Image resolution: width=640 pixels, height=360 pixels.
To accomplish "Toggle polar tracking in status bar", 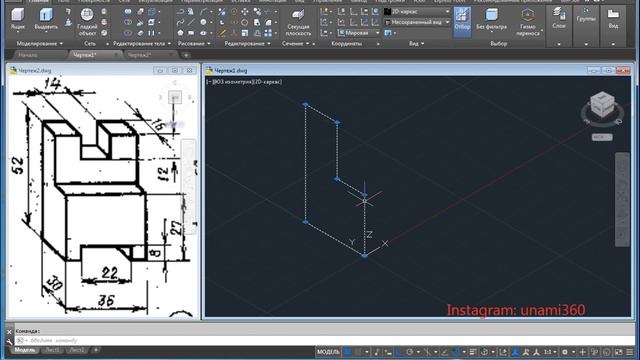I will [410, 351].
